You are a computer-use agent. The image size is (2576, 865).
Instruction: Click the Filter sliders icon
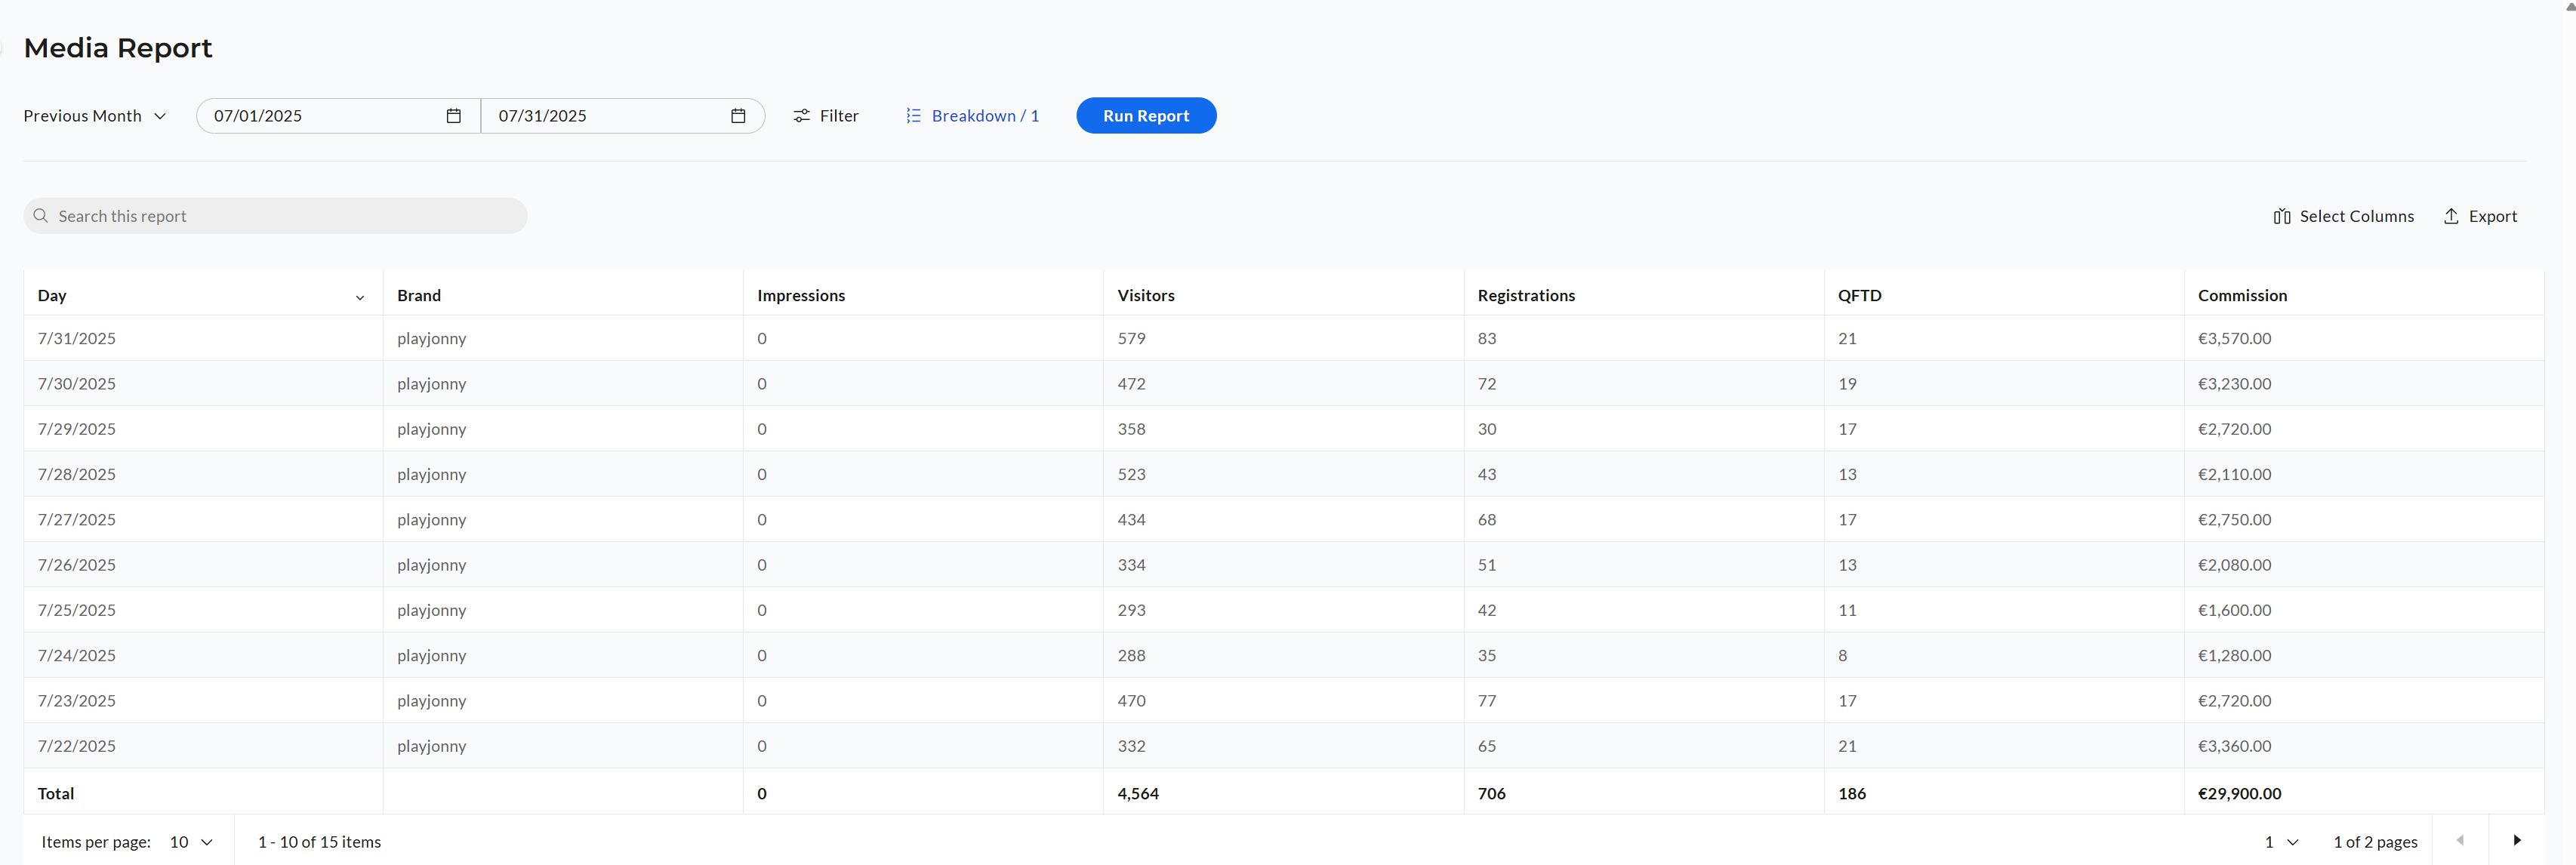click(x=801, y=116)
